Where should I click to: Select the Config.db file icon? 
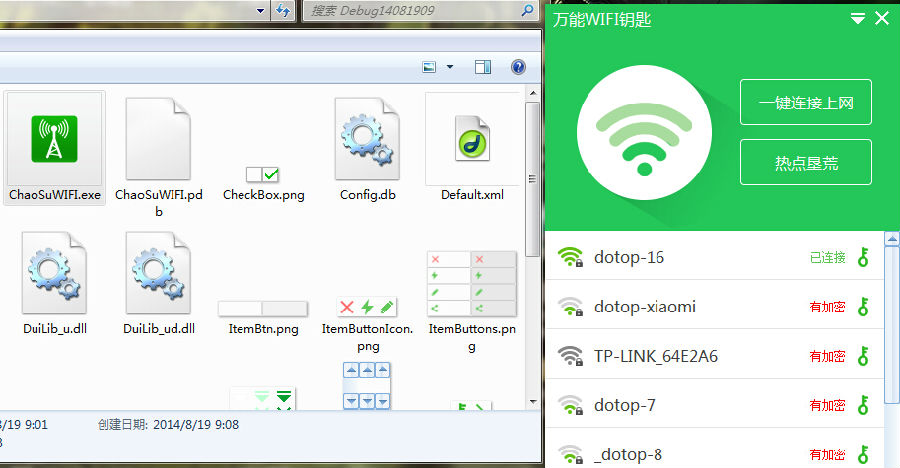[367, 138]
